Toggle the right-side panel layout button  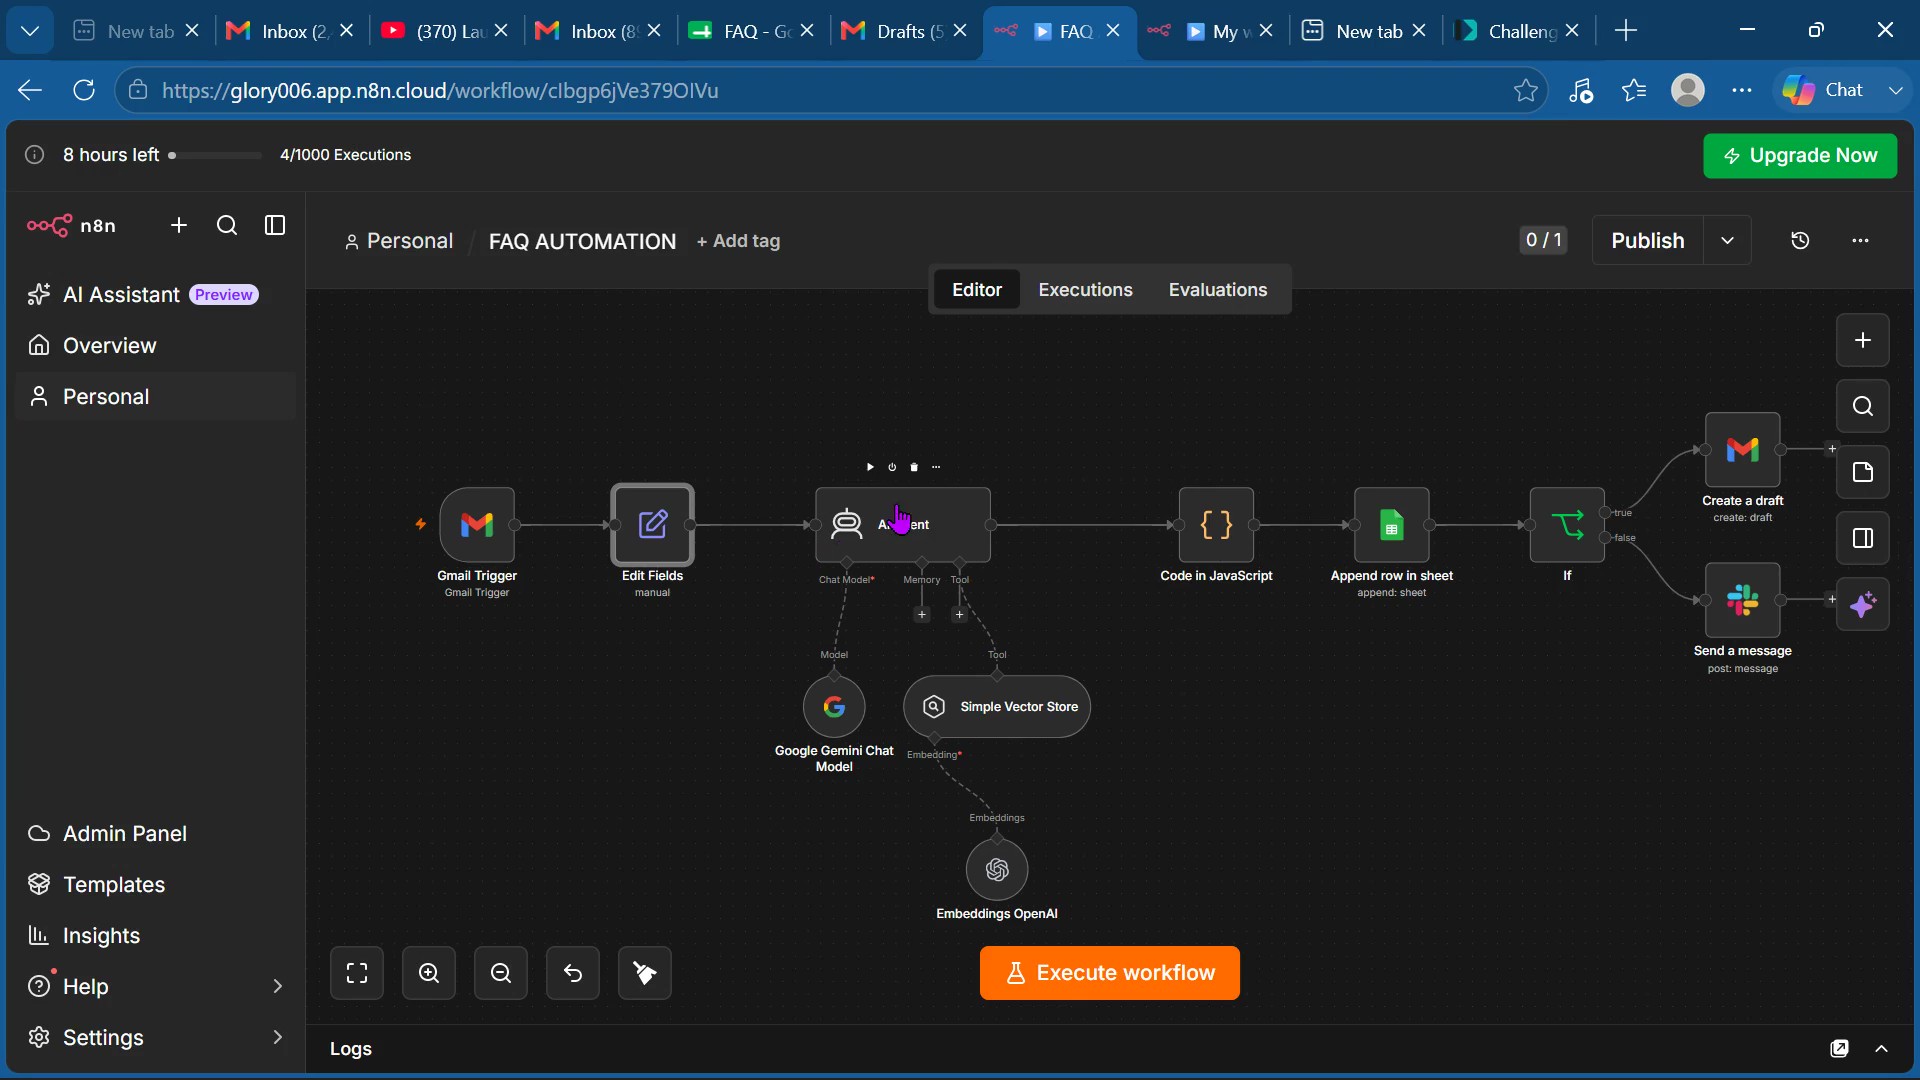pos(1862,538)
